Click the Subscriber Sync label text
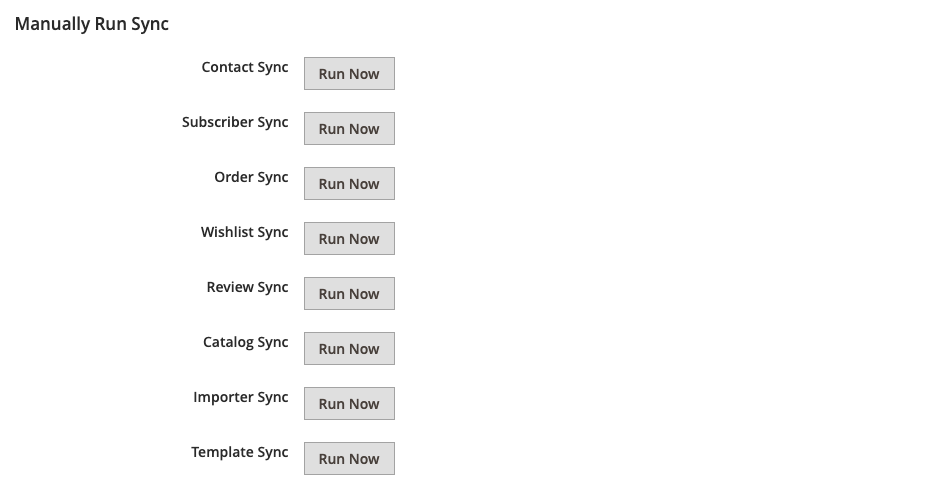 pos(235,122)
